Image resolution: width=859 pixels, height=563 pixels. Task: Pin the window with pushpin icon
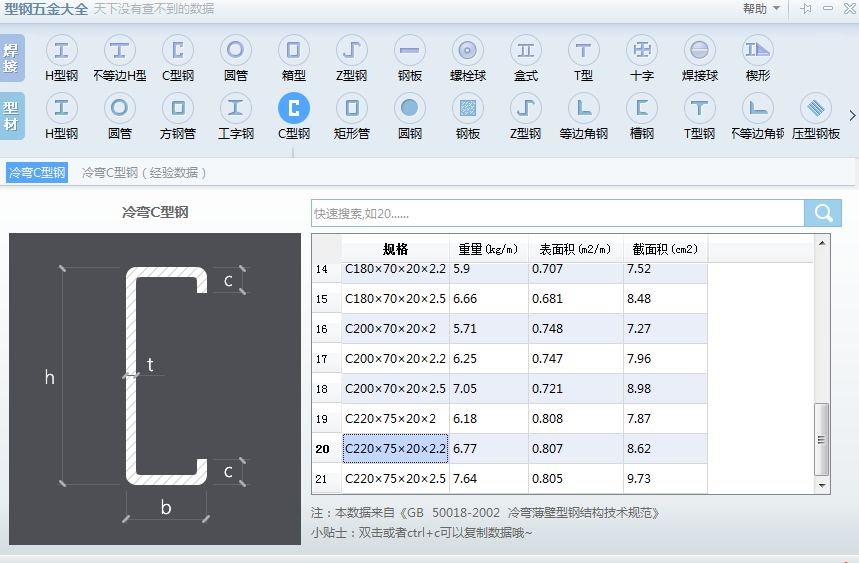pos(805,9)
